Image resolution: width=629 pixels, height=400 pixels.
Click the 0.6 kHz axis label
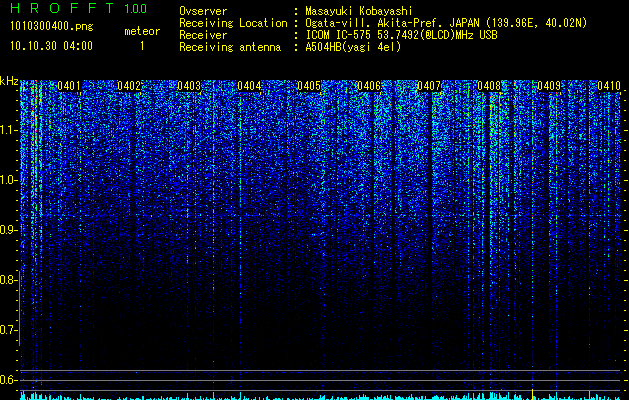8,380
